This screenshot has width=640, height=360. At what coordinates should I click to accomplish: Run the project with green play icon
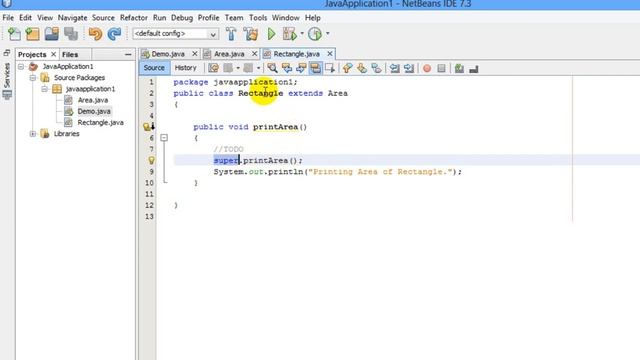click(271, 34)
